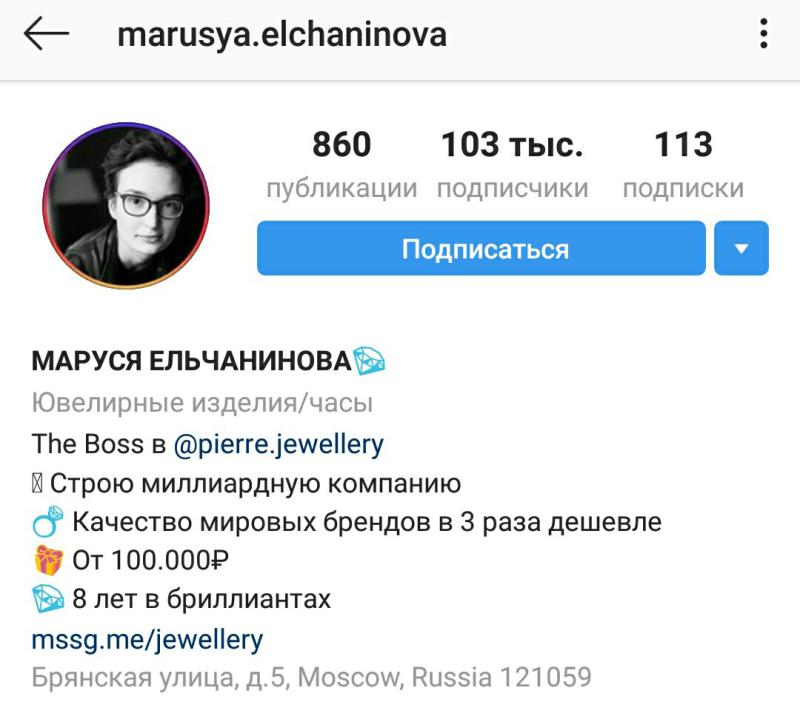The height and width of the screenshot is (702, 800).
Task: Select the marusya.elchaninova username title
Action: click(282, 35)
